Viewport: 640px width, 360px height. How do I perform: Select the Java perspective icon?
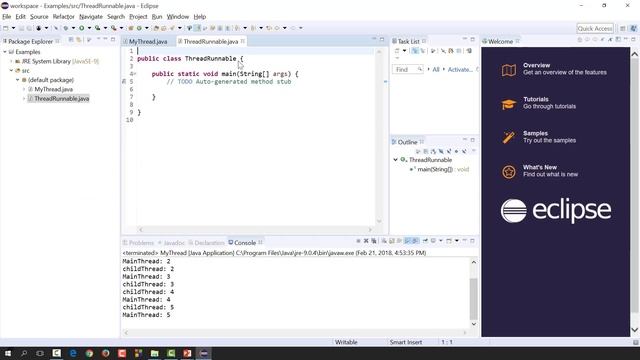[x=633, y=29]
